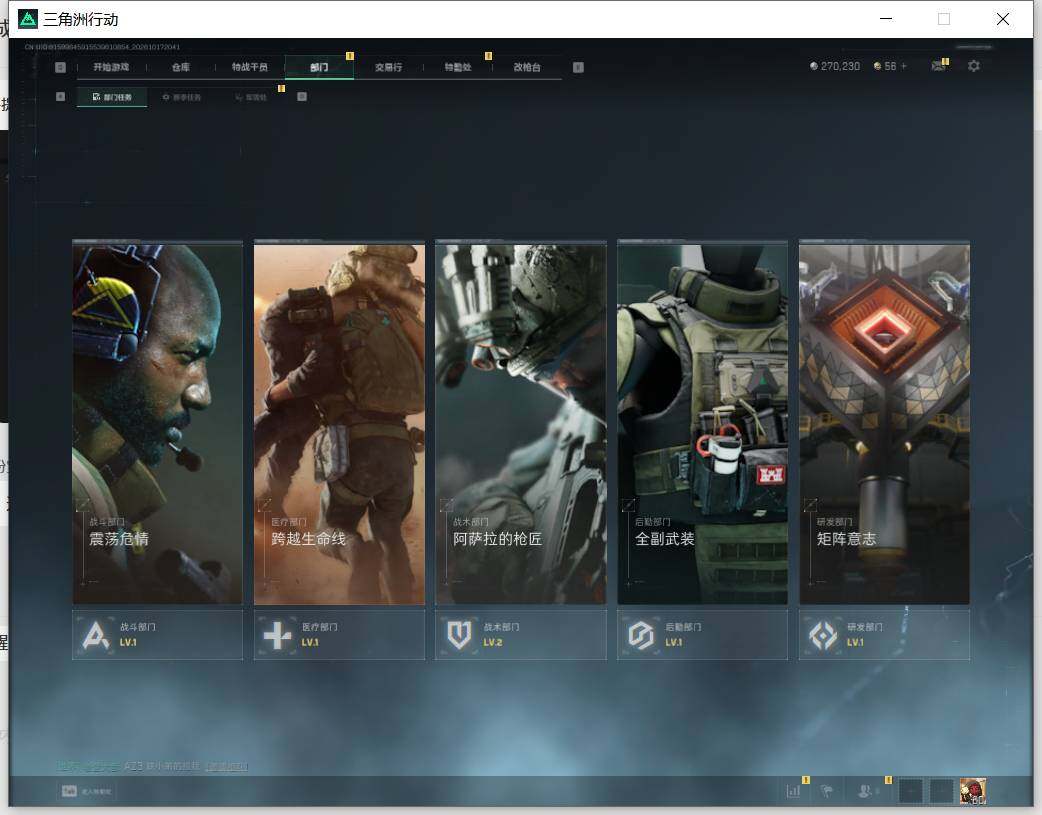
Task: Click the 后勤部门 hexagon emblem icon
Action: 641,635
